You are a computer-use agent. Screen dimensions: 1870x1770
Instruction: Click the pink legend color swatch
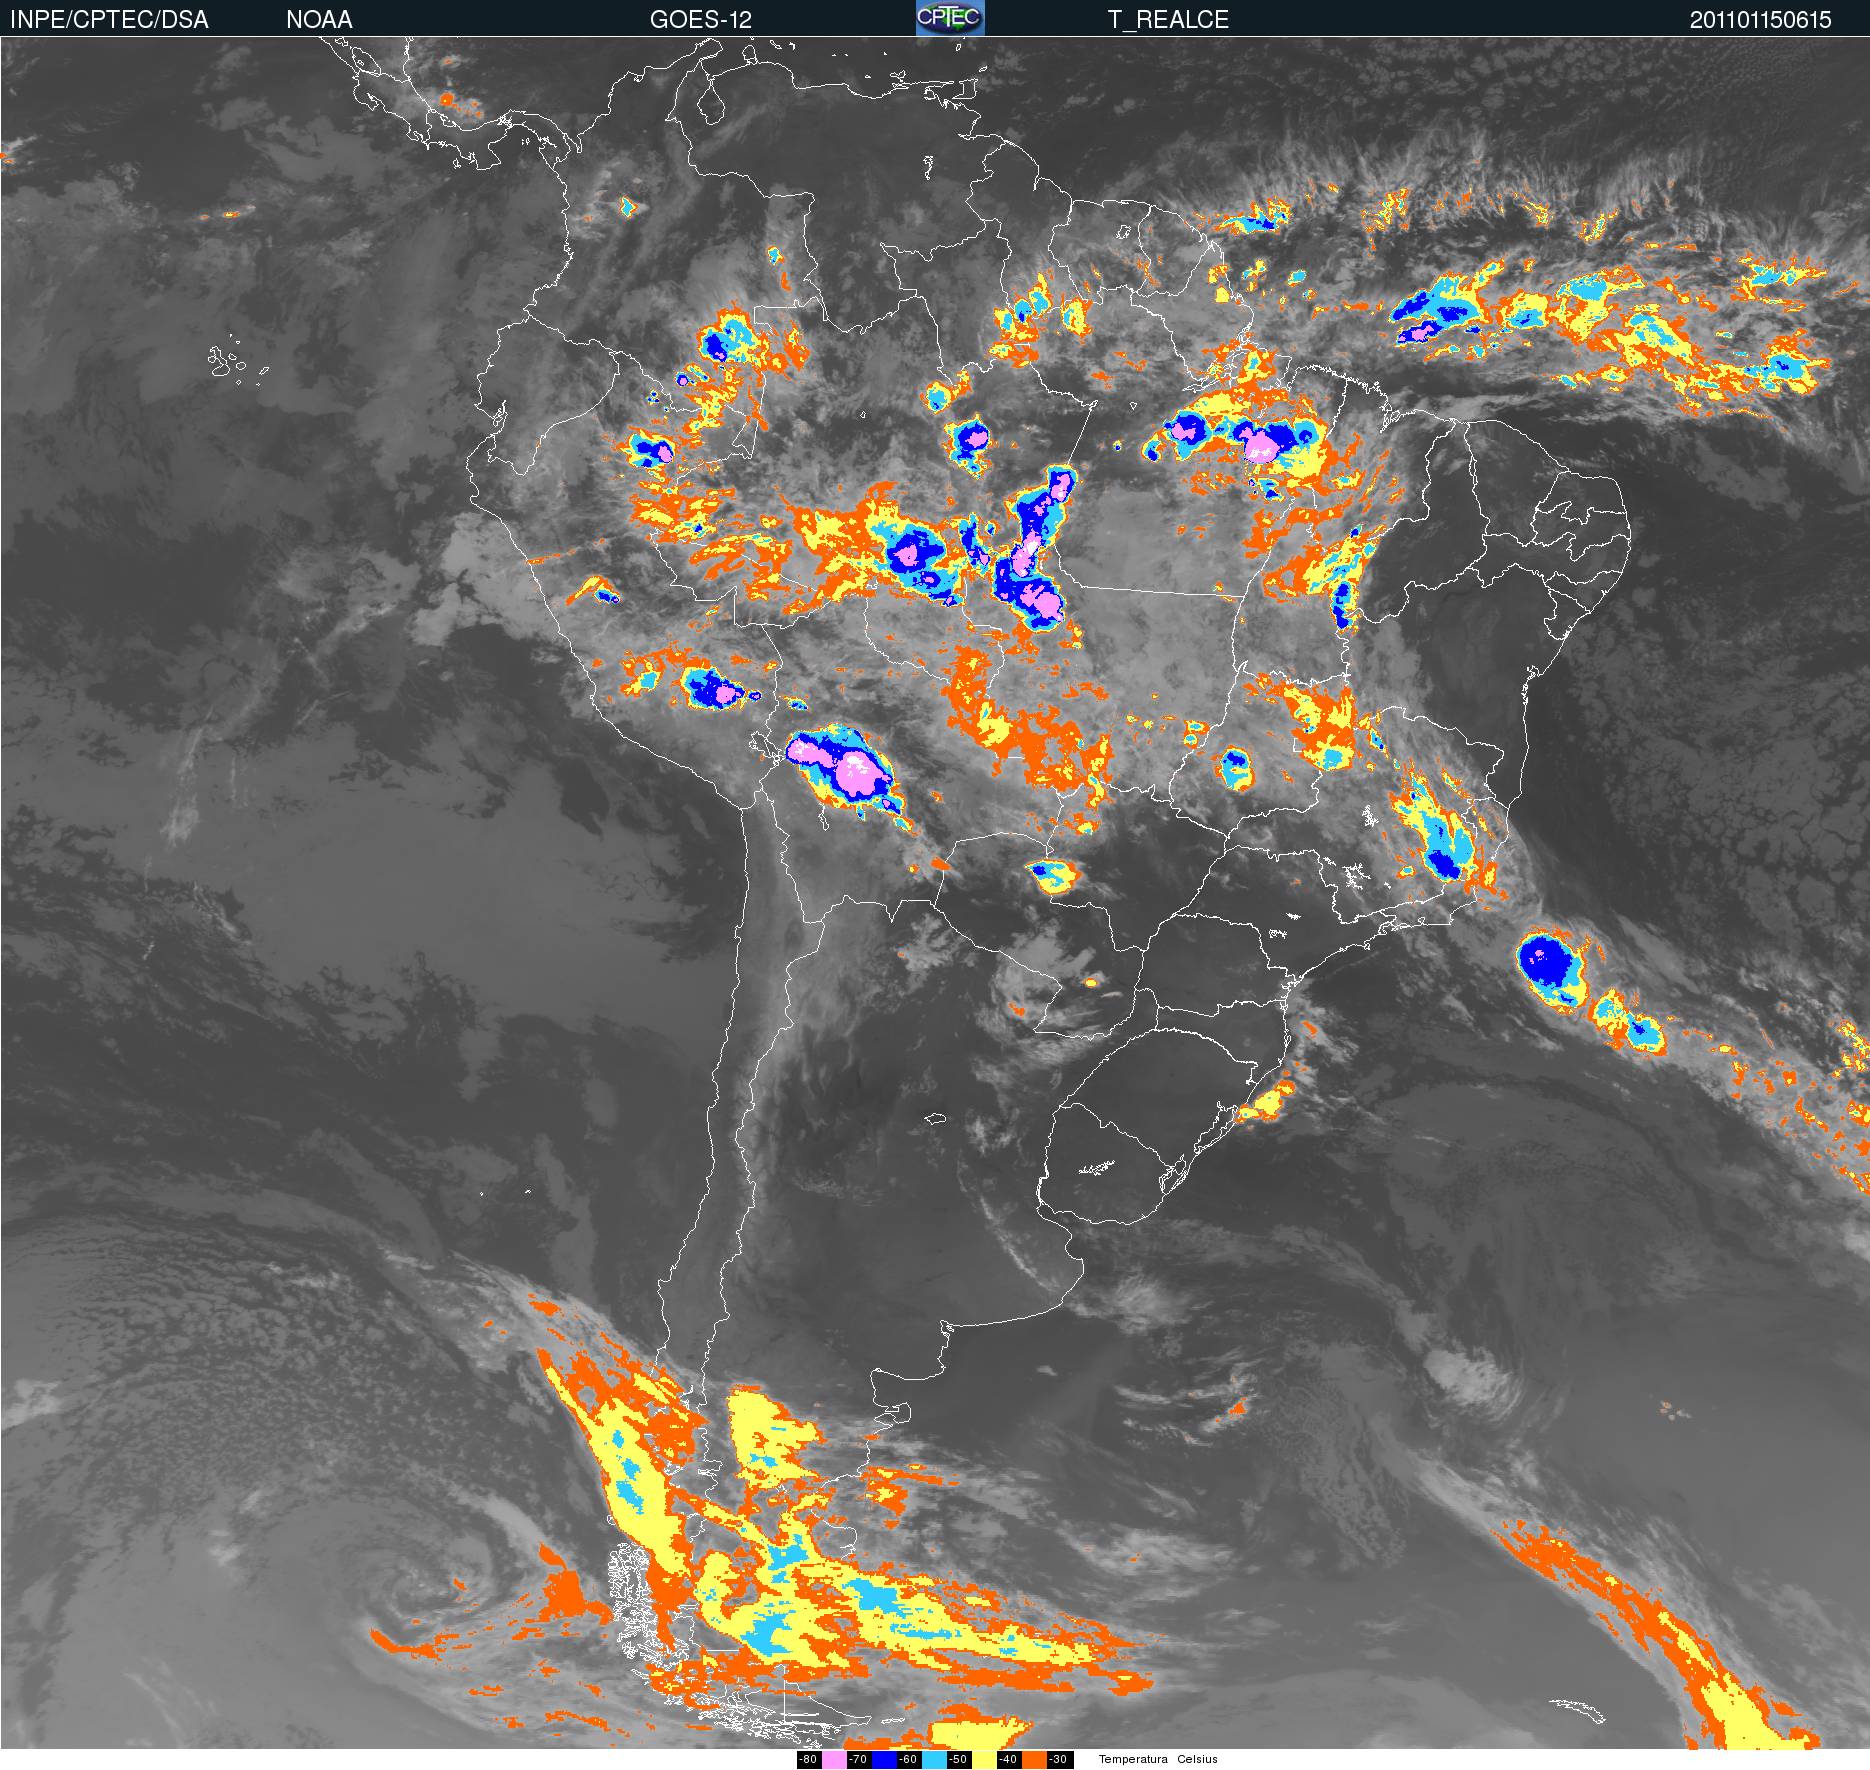coord(834,1760)
